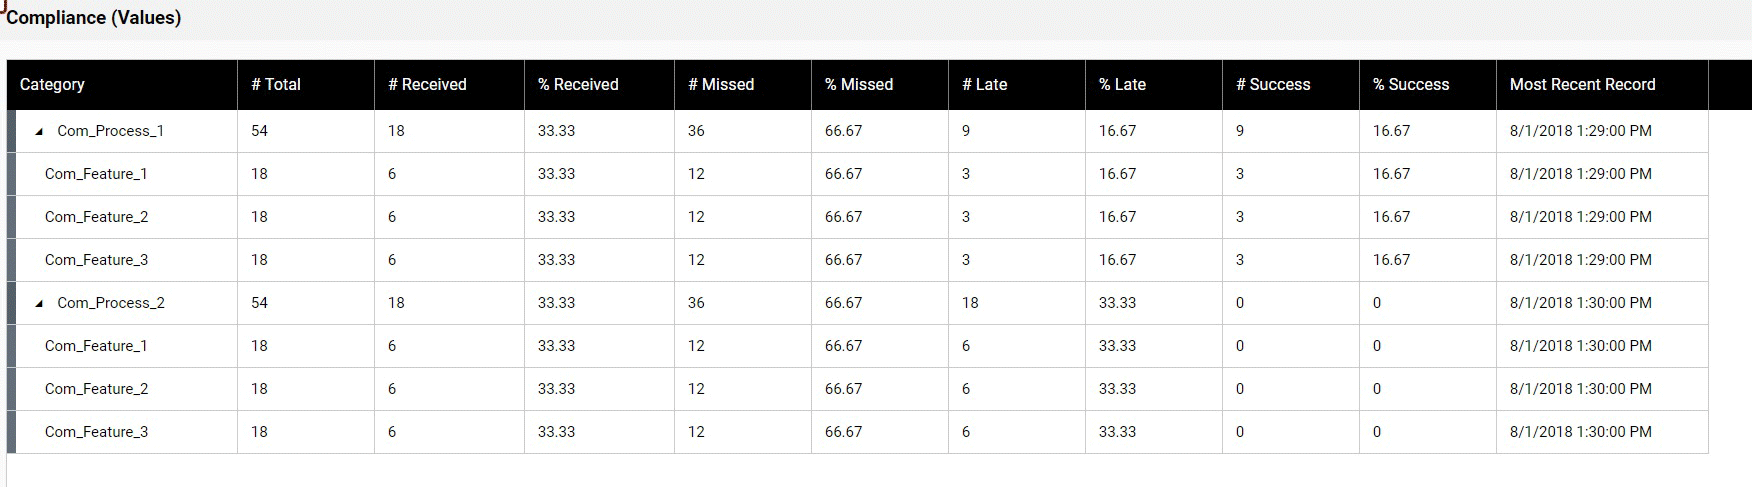Viewport: 1752px width, 487px height.
Task: Sort by # Total column header
Action: tap(276, 85)
